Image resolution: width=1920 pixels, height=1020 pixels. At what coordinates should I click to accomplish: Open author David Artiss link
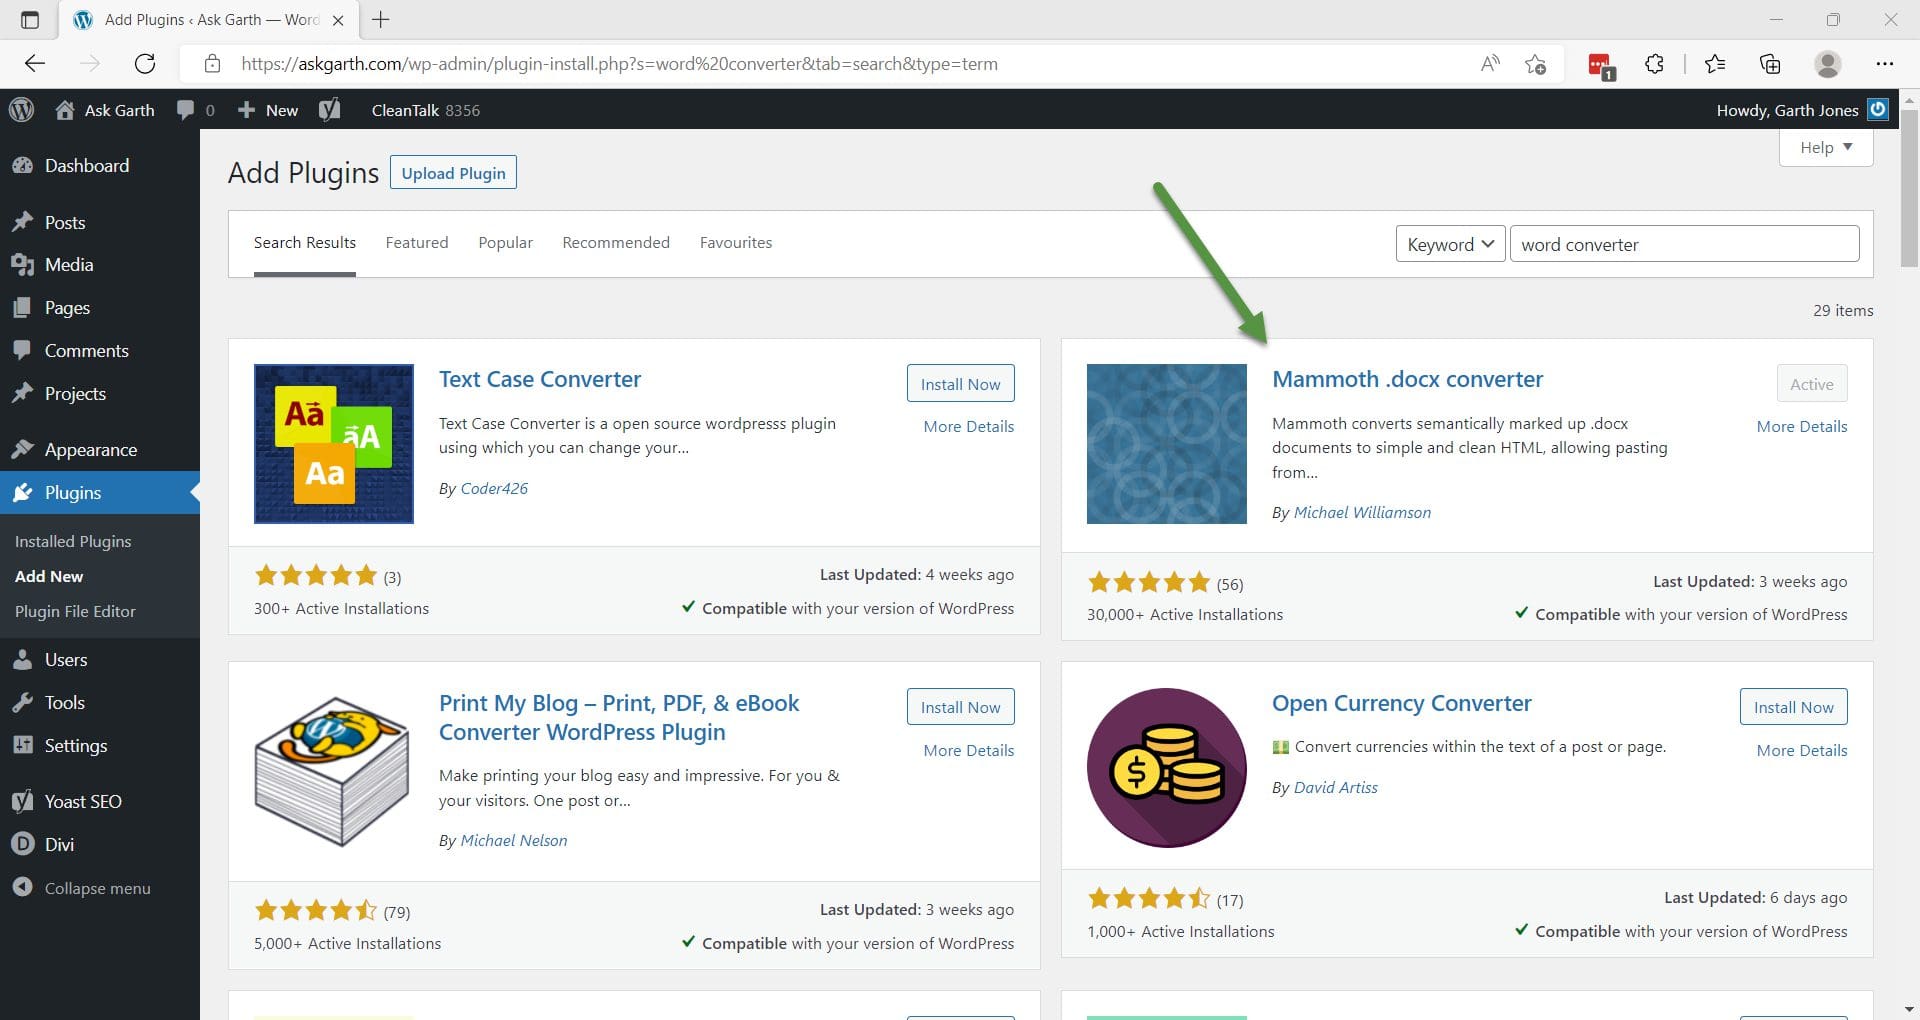pyautogui.click(x=1335, y=787)
